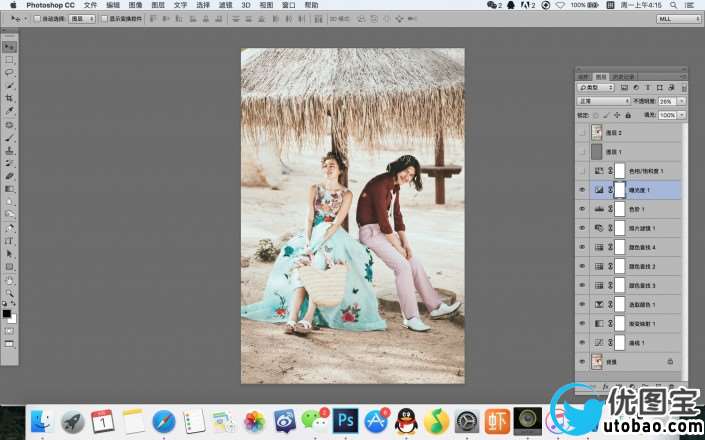
Task: Hide the 颜色查找 4 layer
Action: 582,247
